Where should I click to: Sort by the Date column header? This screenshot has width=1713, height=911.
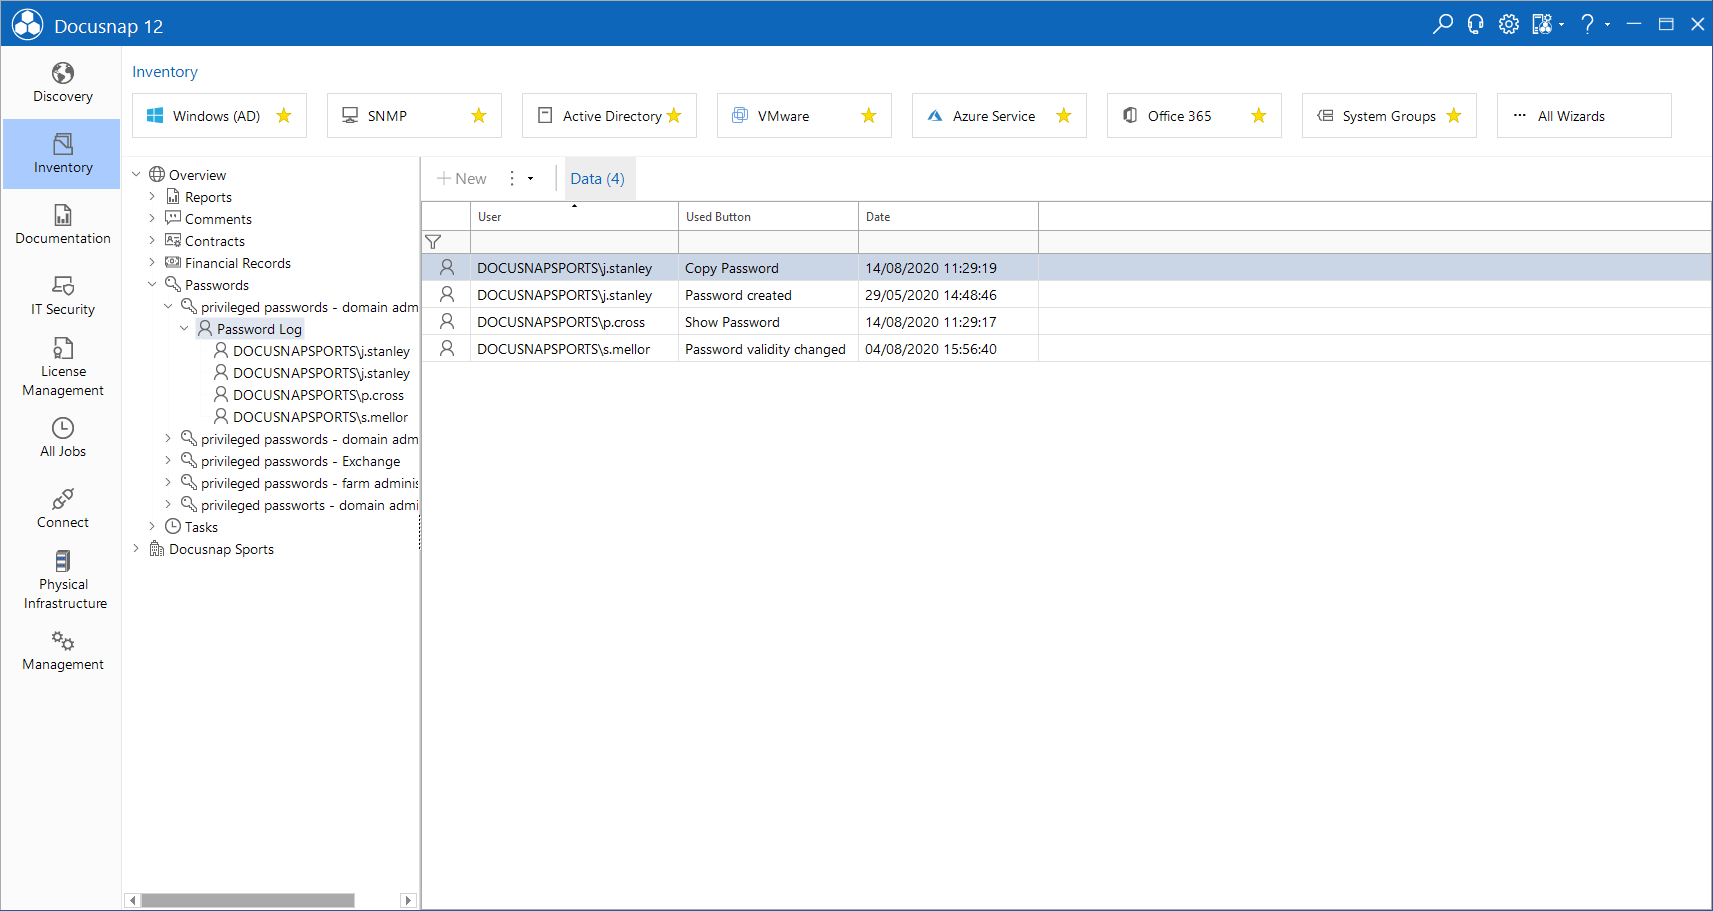pos(948,217)
